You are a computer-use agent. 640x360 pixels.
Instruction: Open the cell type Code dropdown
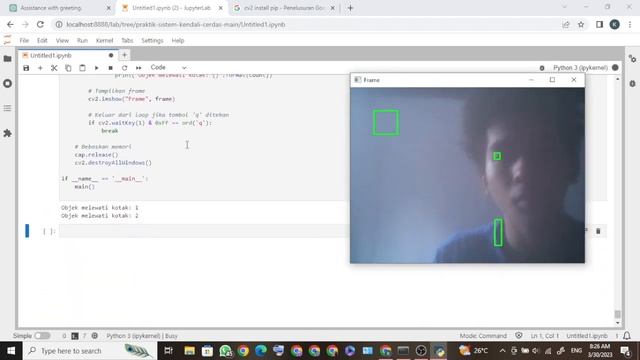click(x=168, y=67)
